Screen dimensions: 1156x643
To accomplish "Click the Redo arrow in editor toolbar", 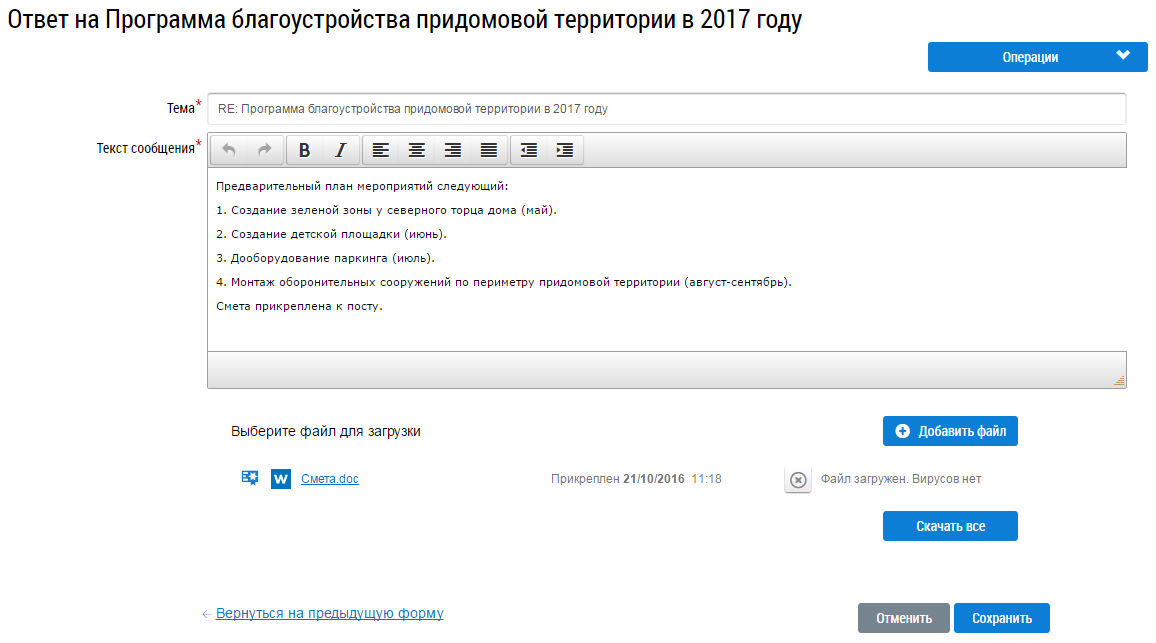I will [265, 150].
